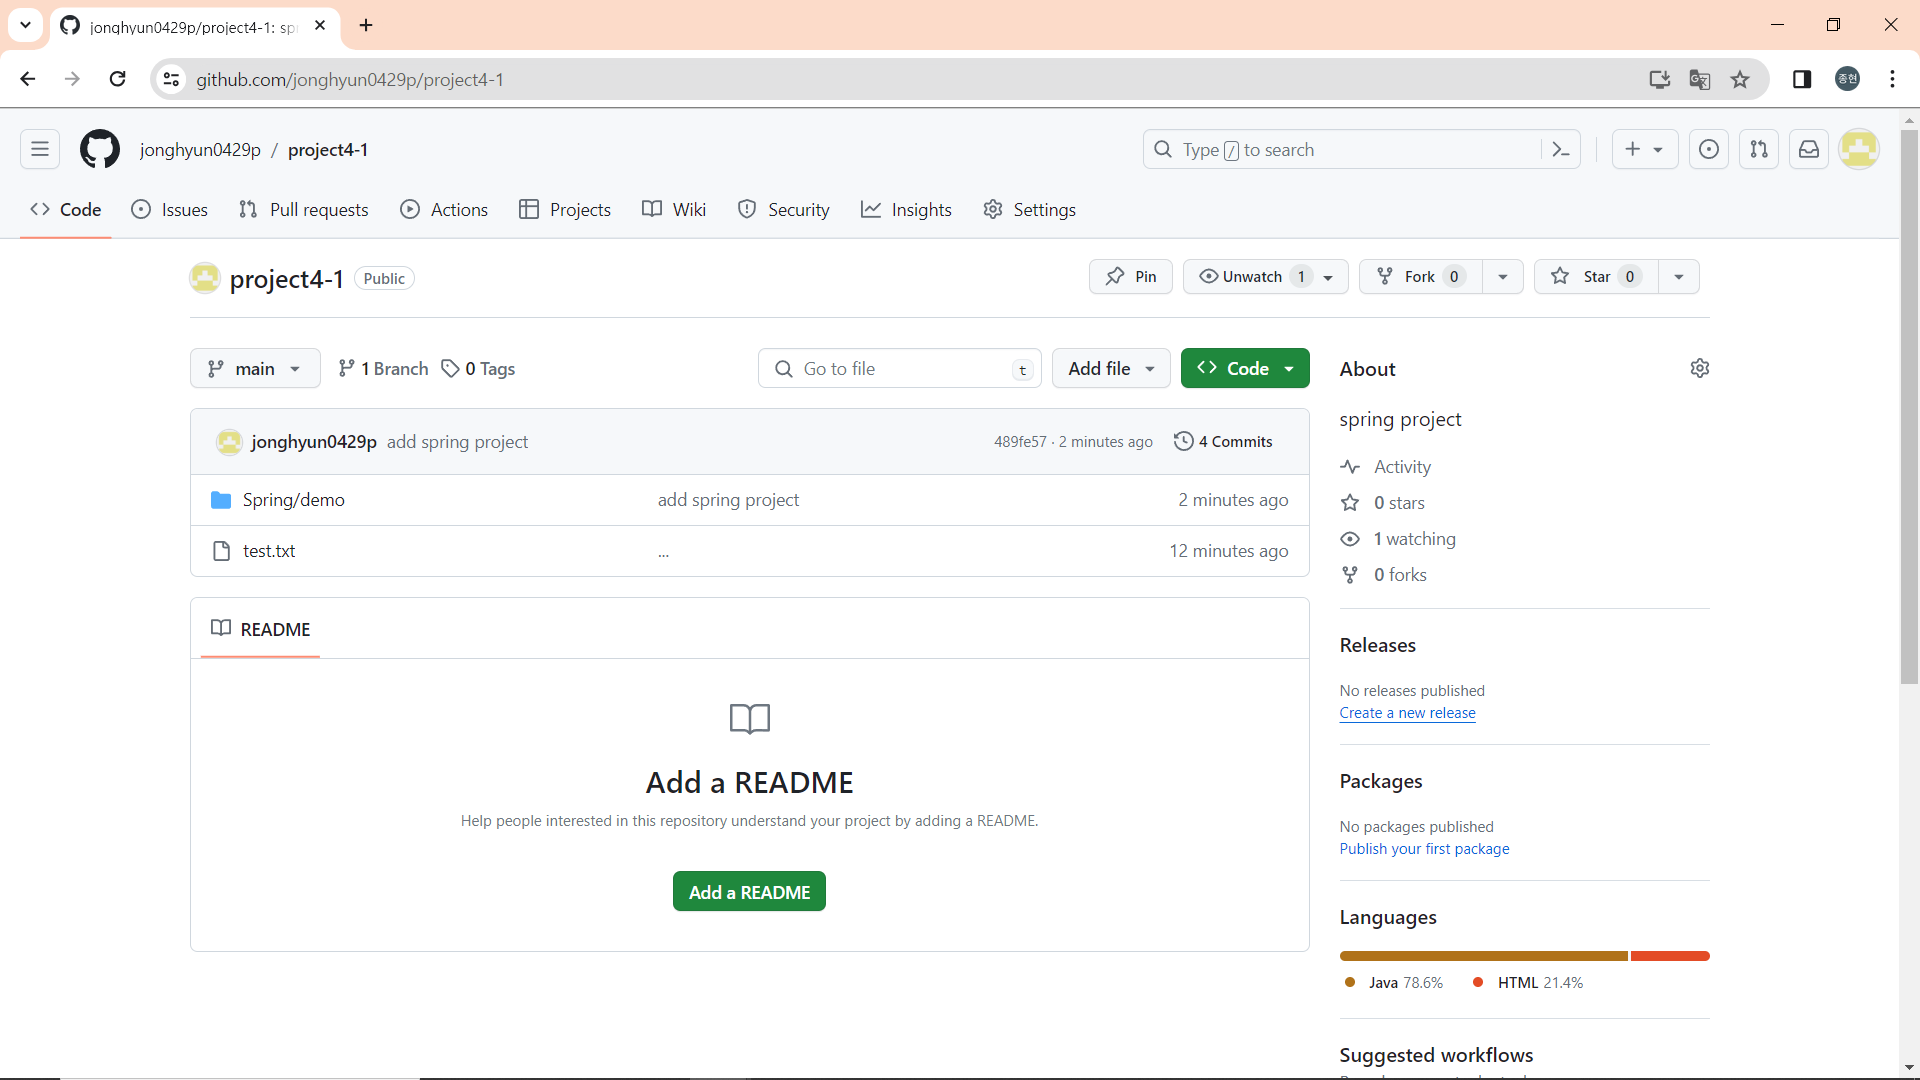Open Chrome side panel icon
1920x1080 pixels.
point(1802,80)
